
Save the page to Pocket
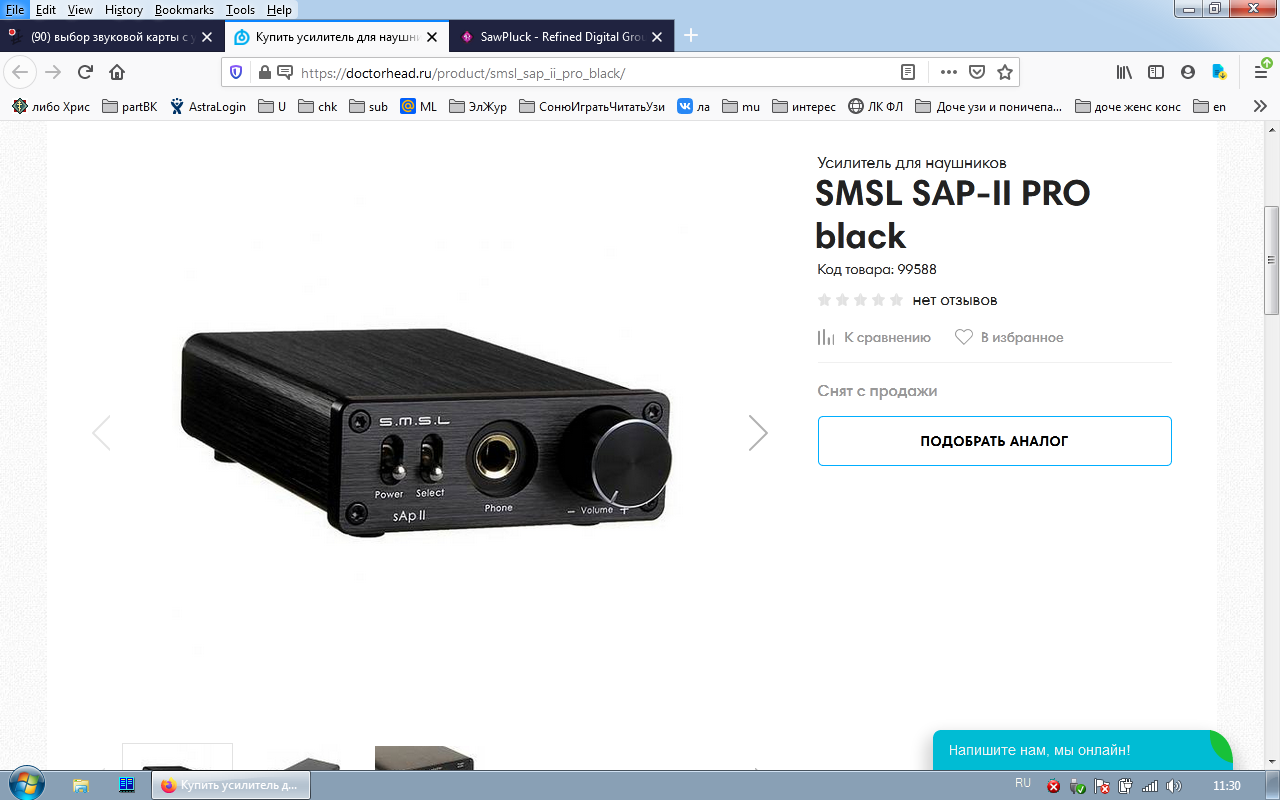click(x=977, y=72)
